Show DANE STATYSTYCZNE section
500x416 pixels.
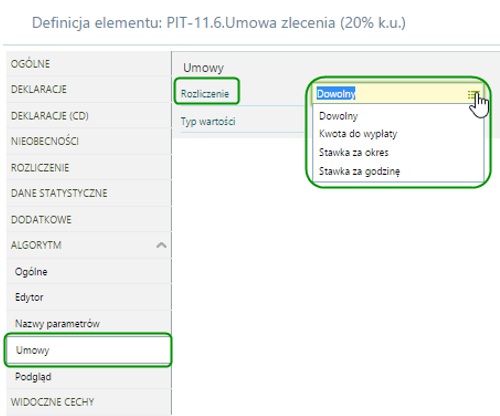point(89,193)
